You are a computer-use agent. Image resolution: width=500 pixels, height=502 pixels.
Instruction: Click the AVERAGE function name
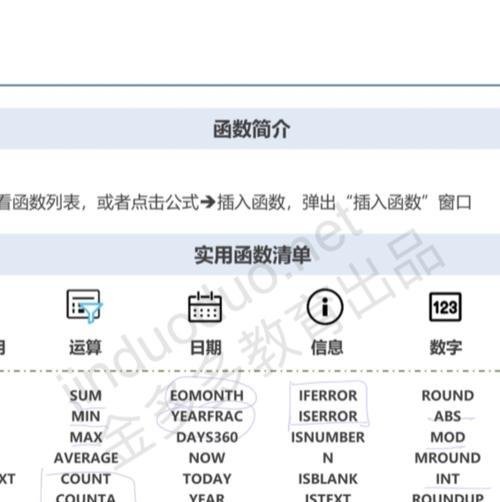(x=86, y=458)
